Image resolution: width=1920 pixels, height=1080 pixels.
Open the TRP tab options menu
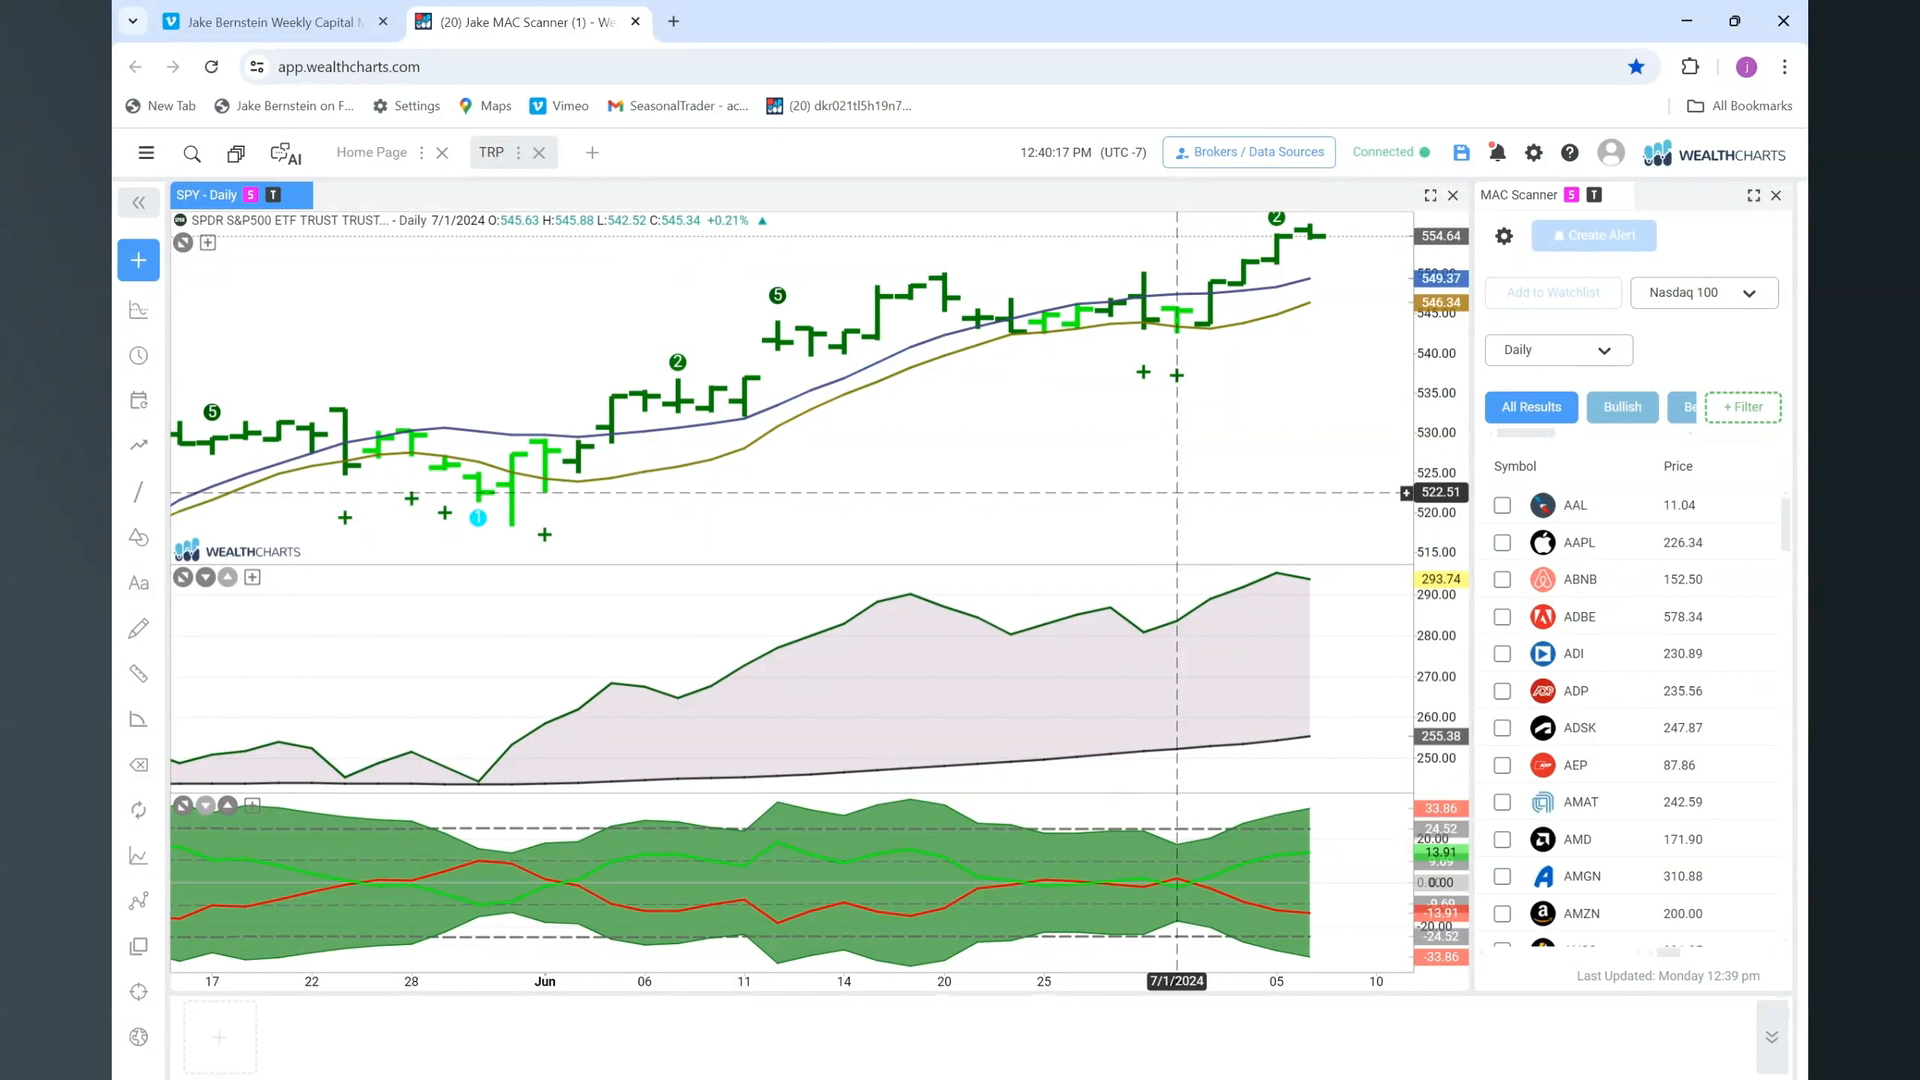coord(518,153)
